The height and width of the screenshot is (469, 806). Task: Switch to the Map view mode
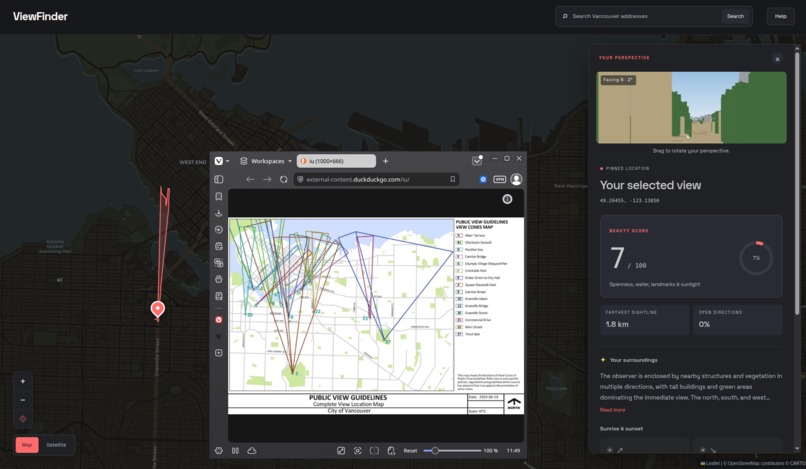27,444
